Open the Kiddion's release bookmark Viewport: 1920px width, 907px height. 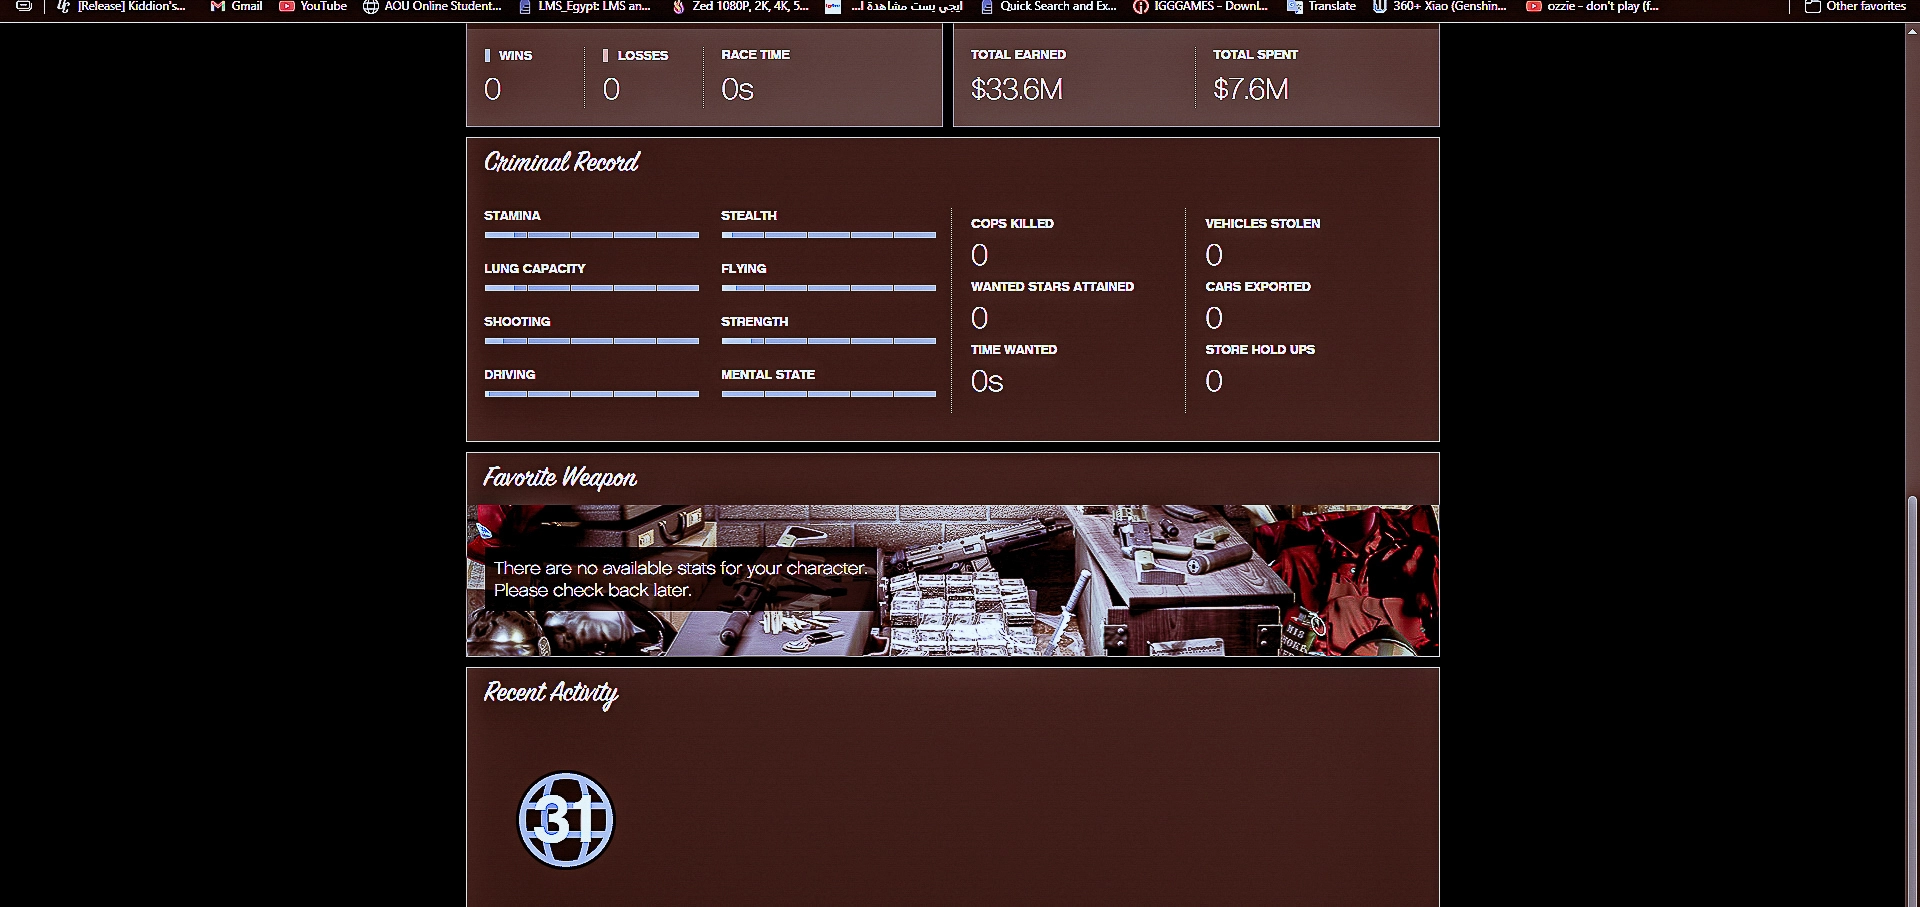(x=121, y=6)
